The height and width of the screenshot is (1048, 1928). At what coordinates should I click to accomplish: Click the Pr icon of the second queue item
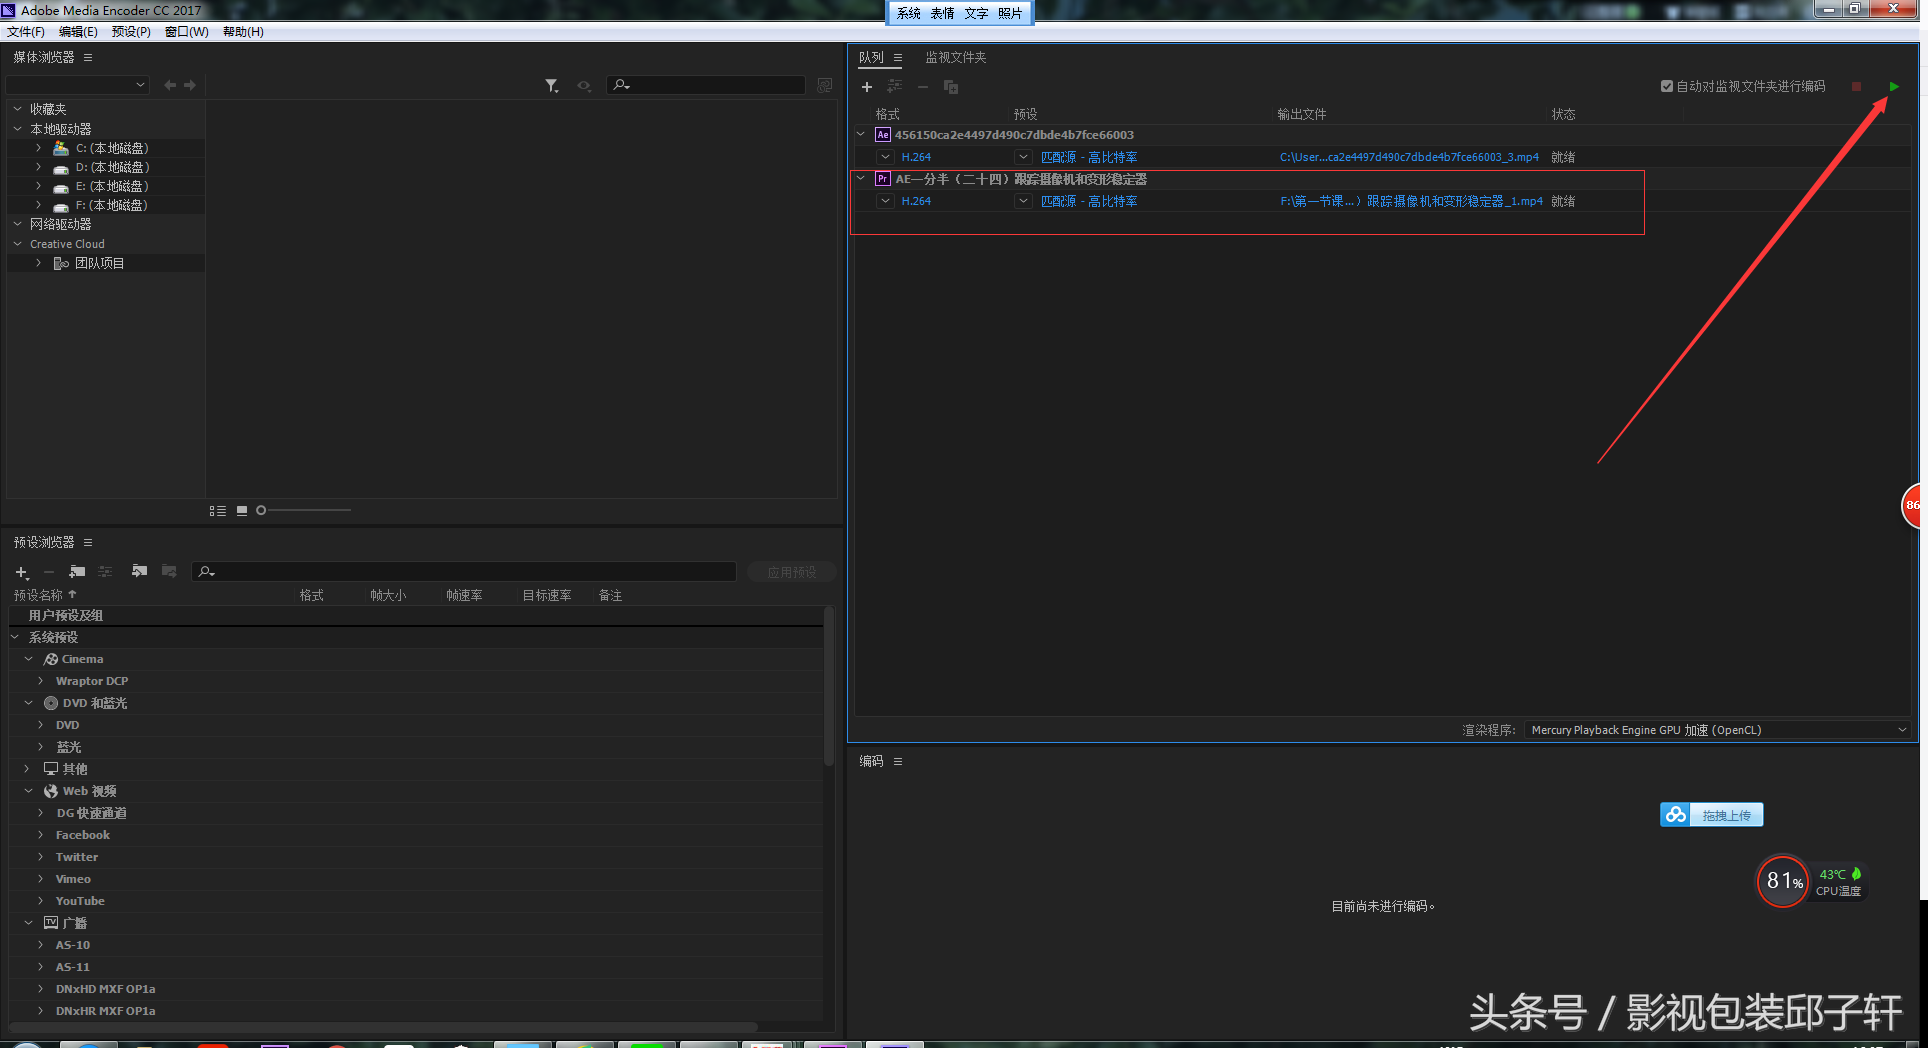pos(883,179)
